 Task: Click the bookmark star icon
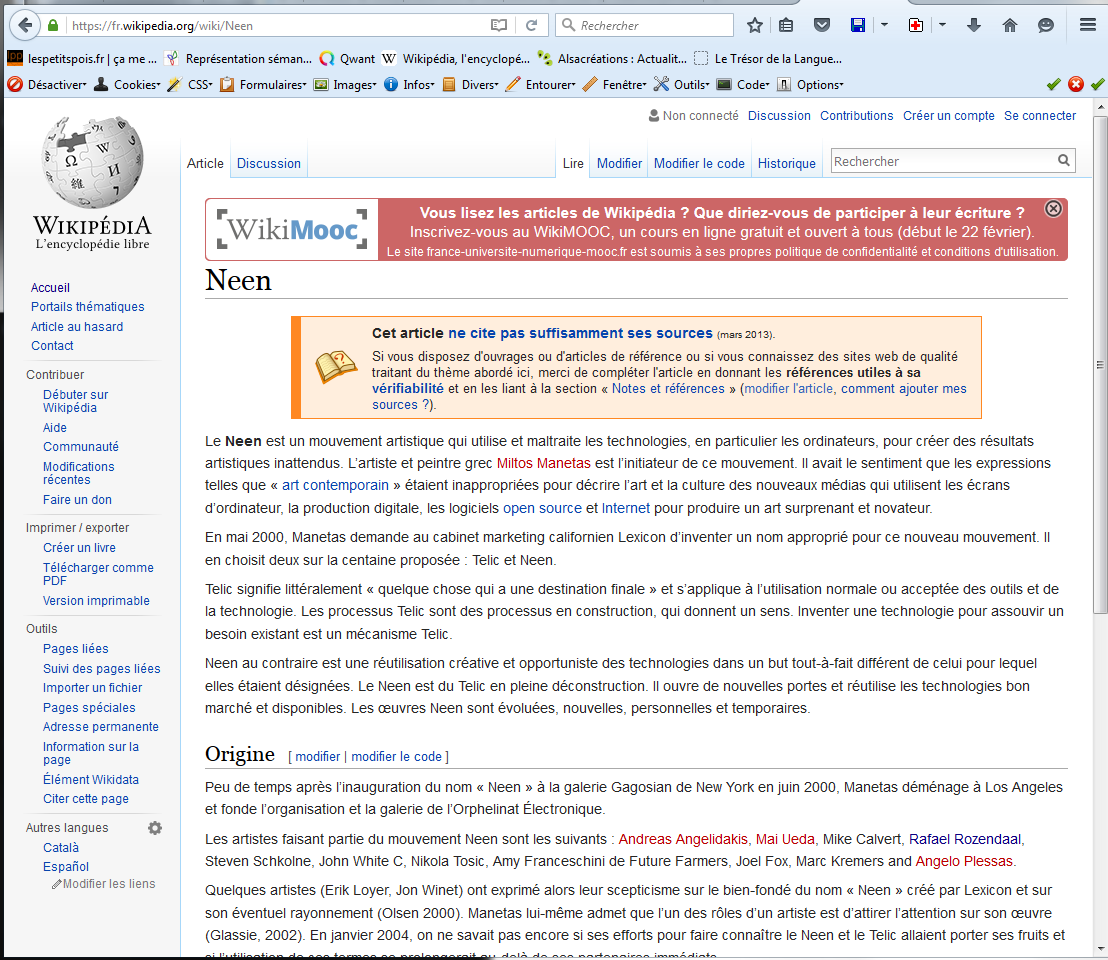click(755, 25)
